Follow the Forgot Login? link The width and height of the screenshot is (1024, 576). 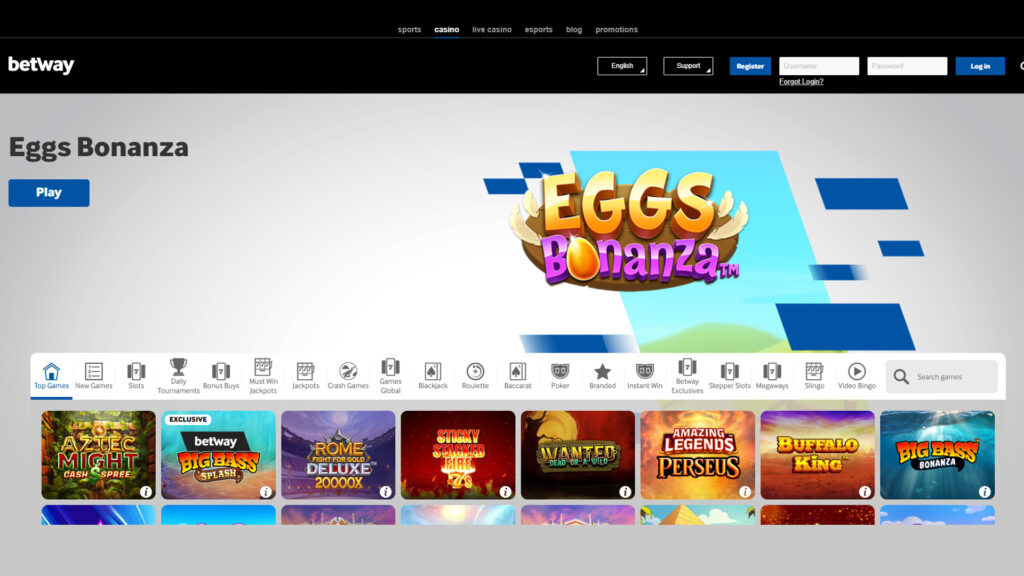pyautogui.click(x=801, y=82)
